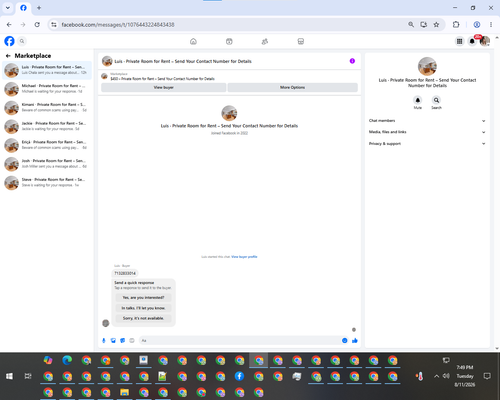Open the Facebook app icon in taskbar
Screen dimensions: 500x400
(239, 376)
